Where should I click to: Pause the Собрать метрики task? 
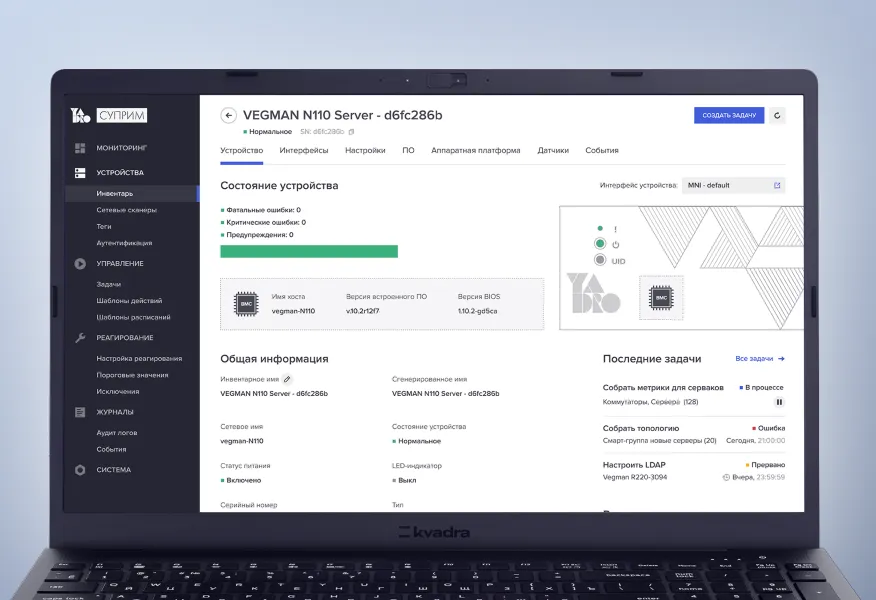coord(779,402)
